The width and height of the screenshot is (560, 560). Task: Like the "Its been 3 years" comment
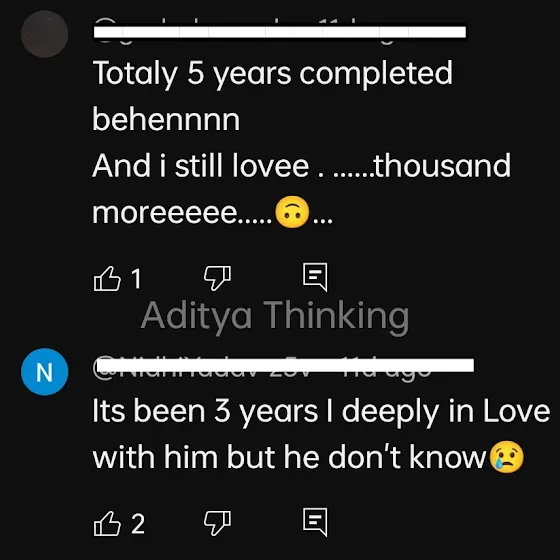click(107, 523)
